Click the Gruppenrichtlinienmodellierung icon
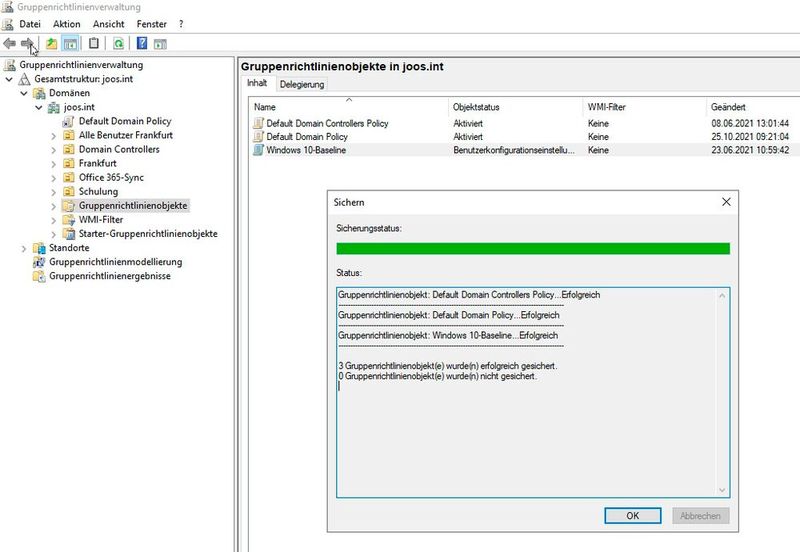This screenshot has height=552, width=800. pos(39,262)
